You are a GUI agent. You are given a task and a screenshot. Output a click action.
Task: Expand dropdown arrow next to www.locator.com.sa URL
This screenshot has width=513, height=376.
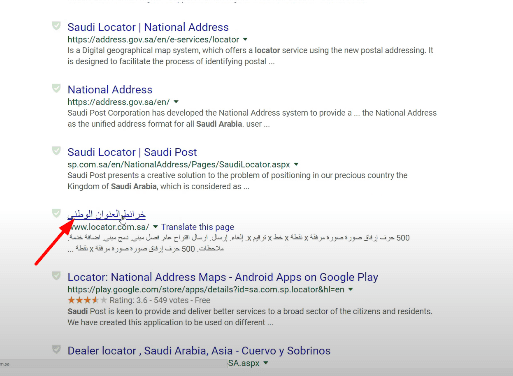point(155,227)
